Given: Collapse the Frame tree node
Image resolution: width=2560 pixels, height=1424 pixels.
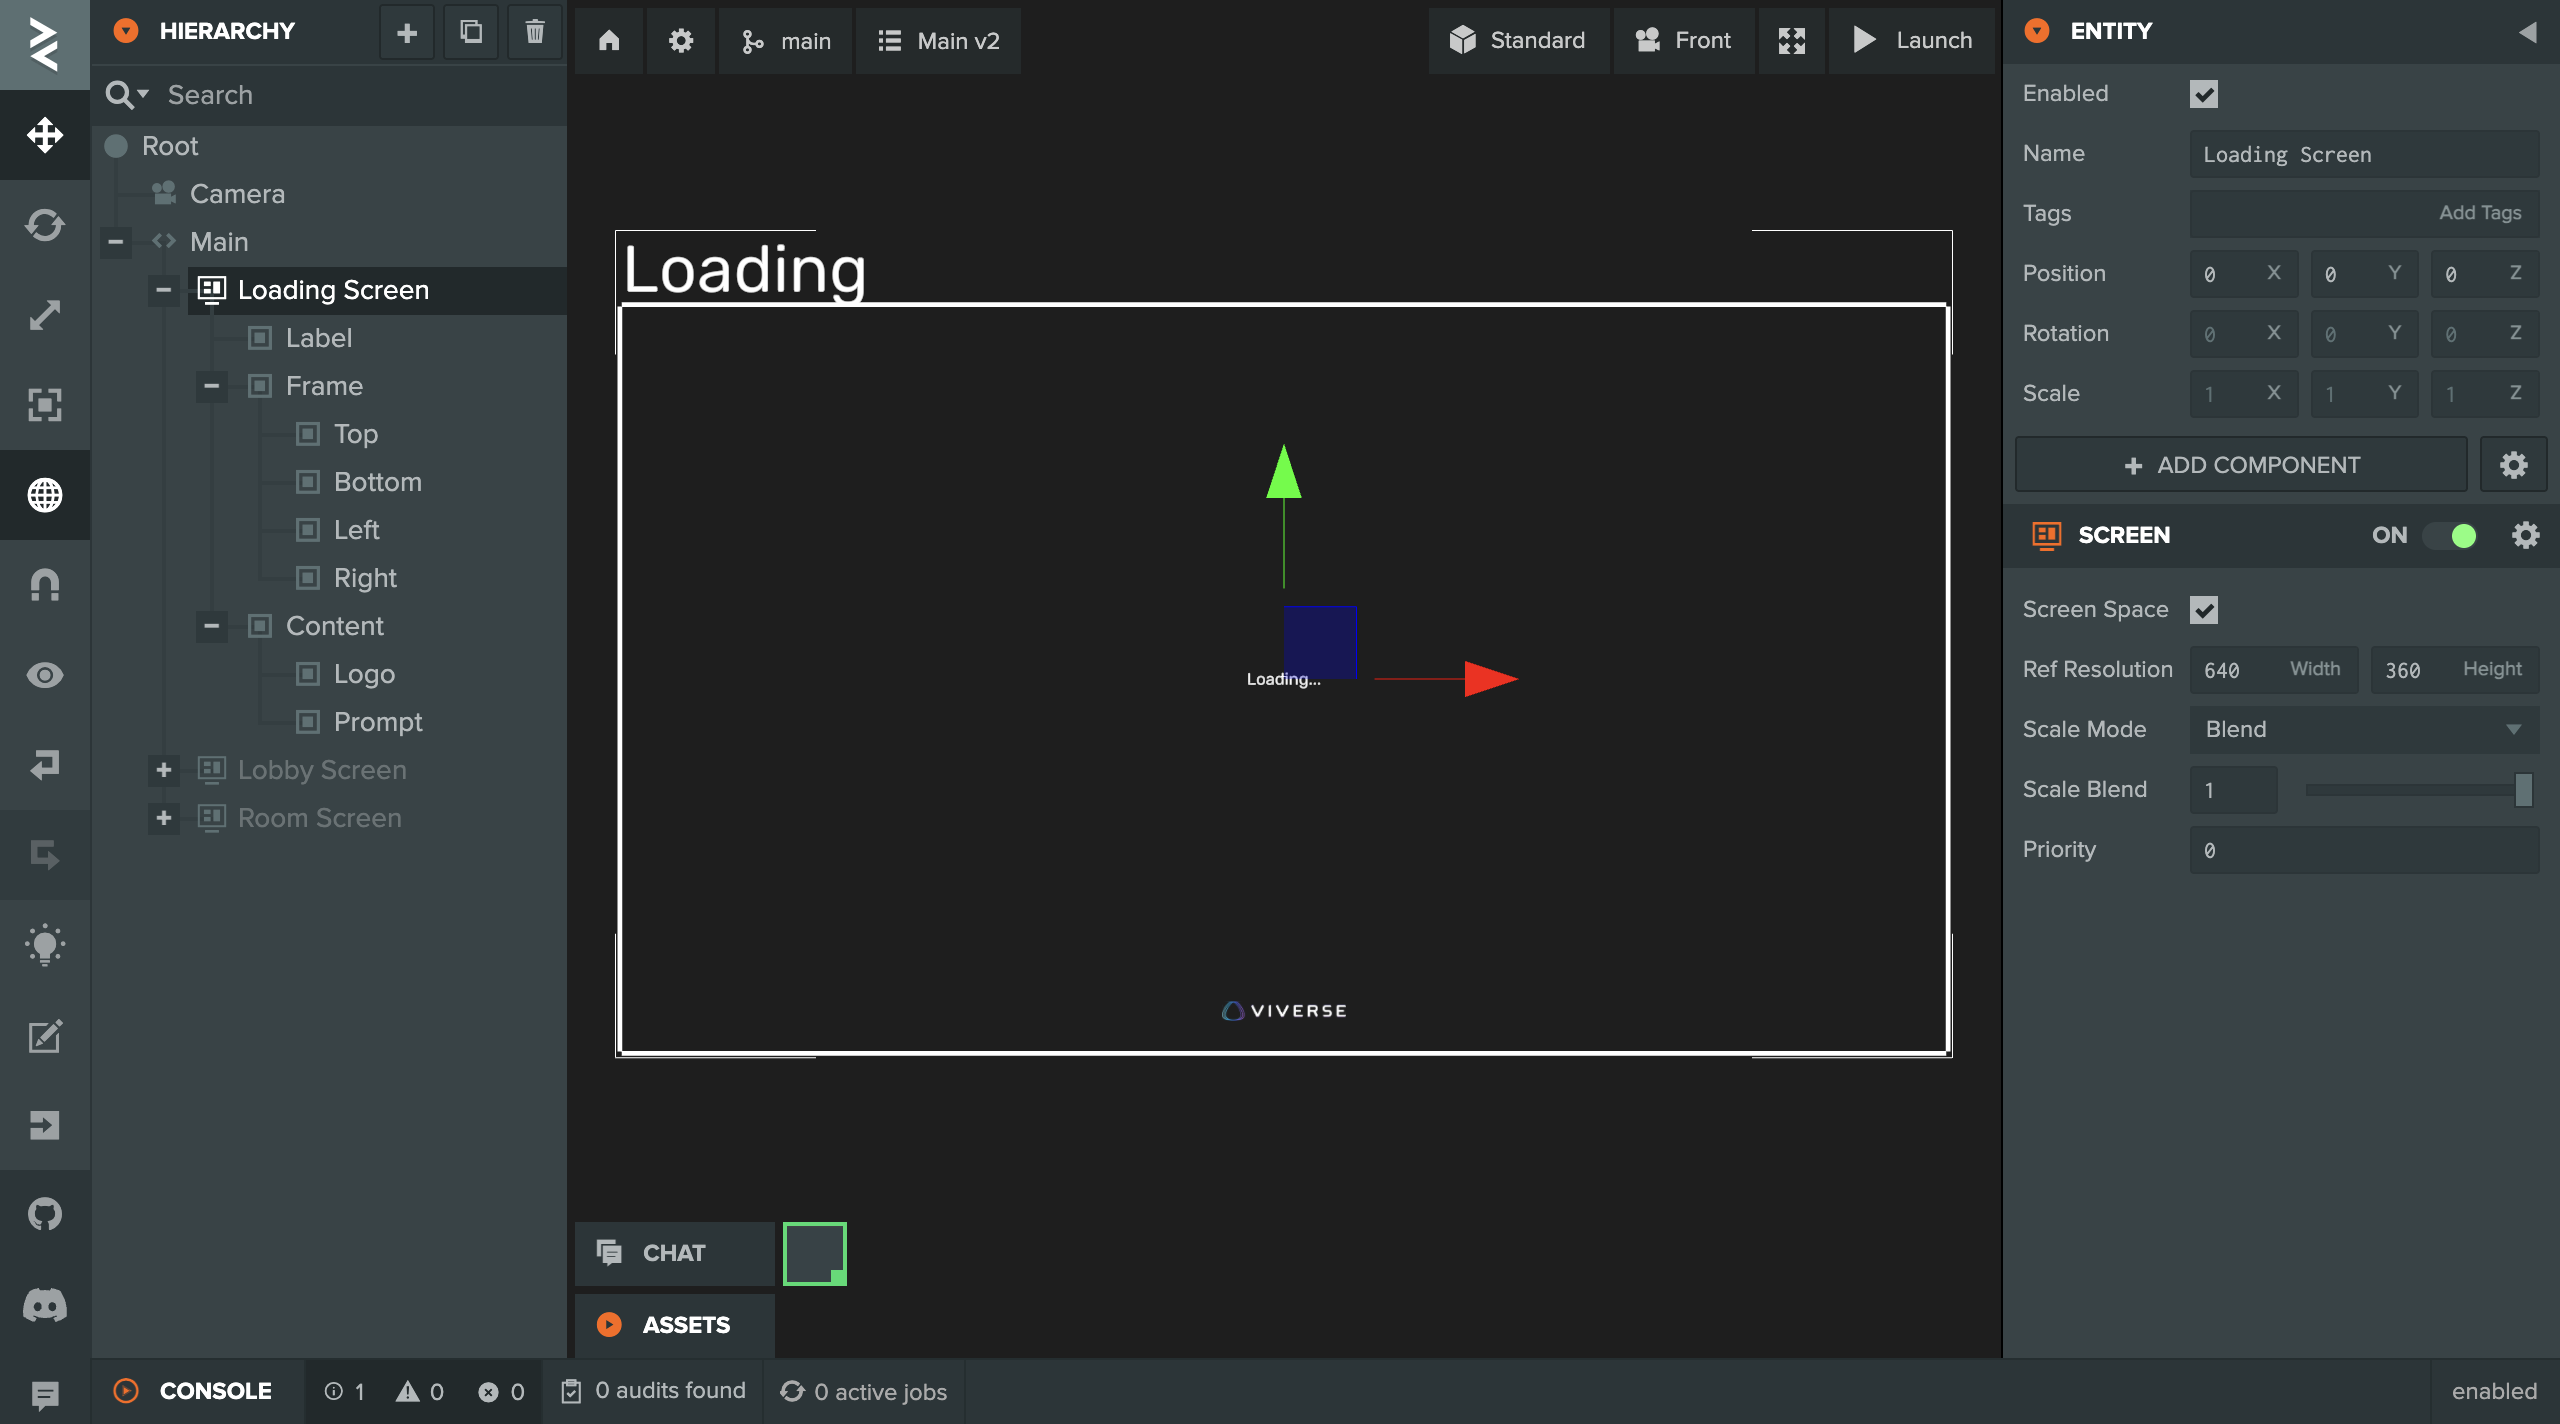Looking at the screenshot, I should coord(212,386).
